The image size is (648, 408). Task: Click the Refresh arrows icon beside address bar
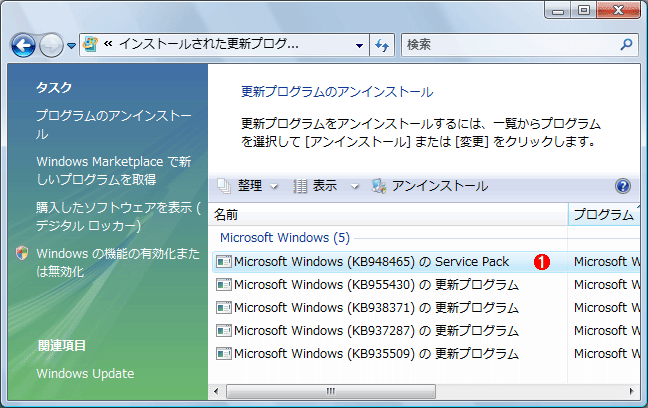click(x=382, y=45)
